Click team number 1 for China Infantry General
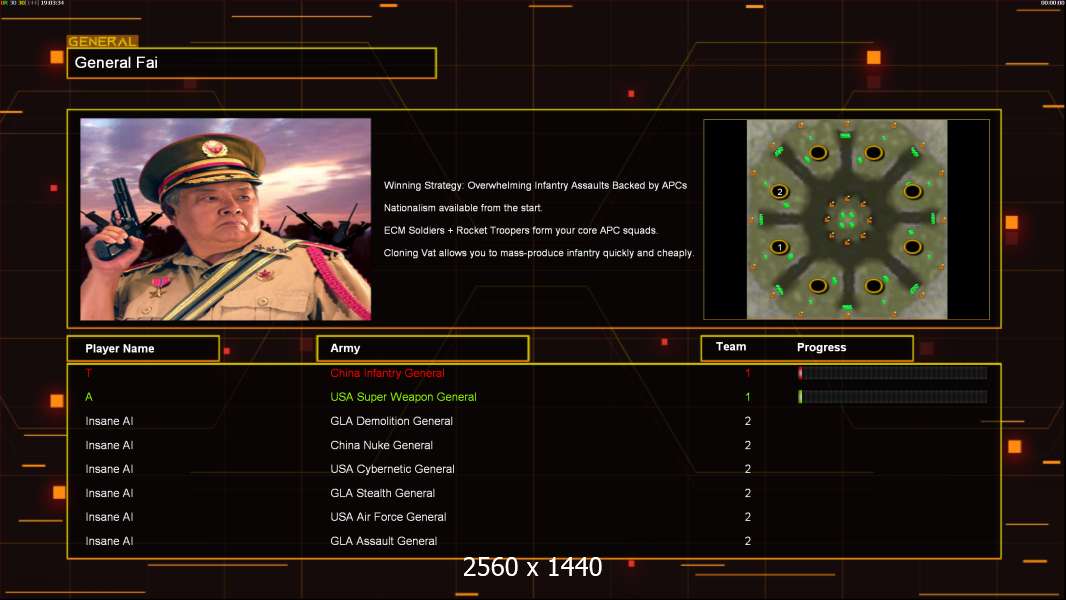Image resolution: width=1066 pixels, height=600 pixels. [748, 373]
